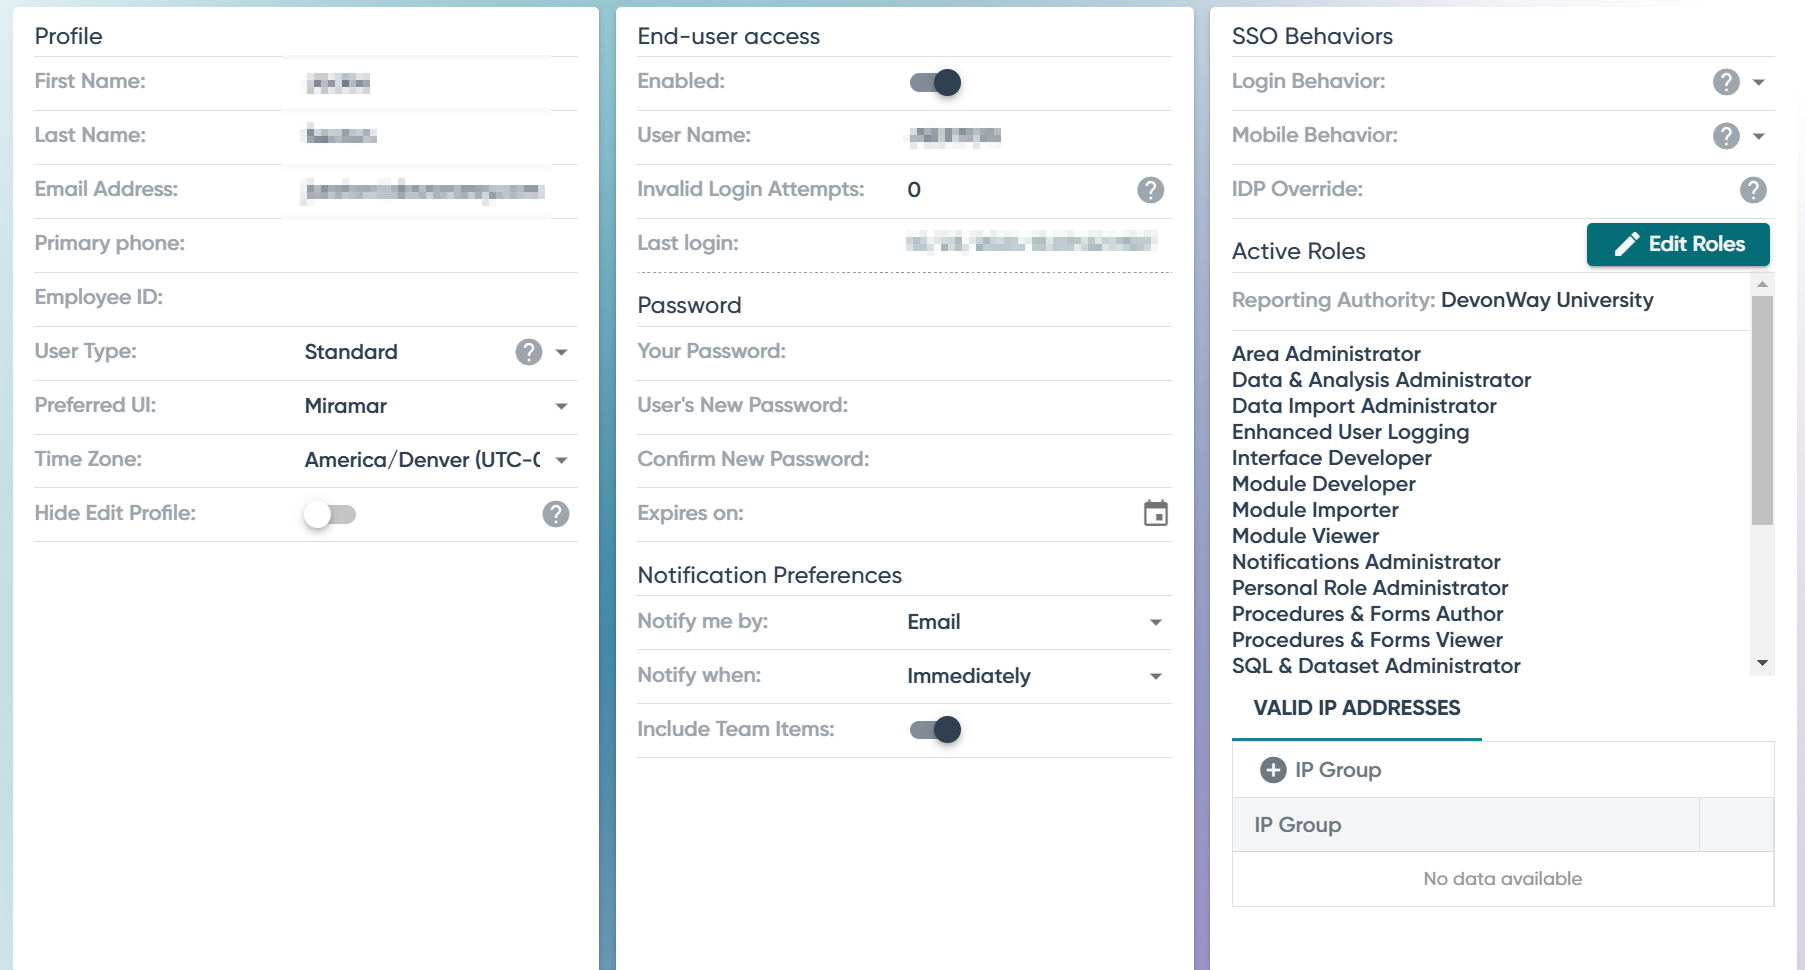Select the Area Administrator role
Viewport: 1805px width, 970px height.
pyautogui.click(x=1326, y=354)
